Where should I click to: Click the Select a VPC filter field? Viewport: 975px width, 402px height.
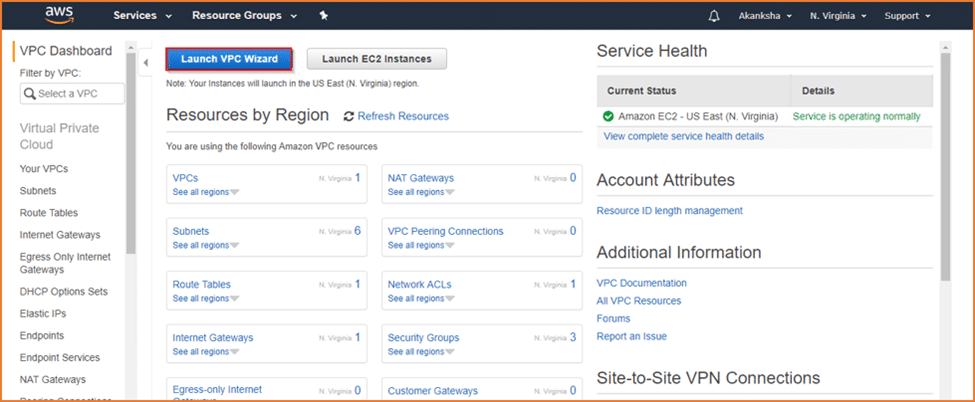click(x=72, y=94)
